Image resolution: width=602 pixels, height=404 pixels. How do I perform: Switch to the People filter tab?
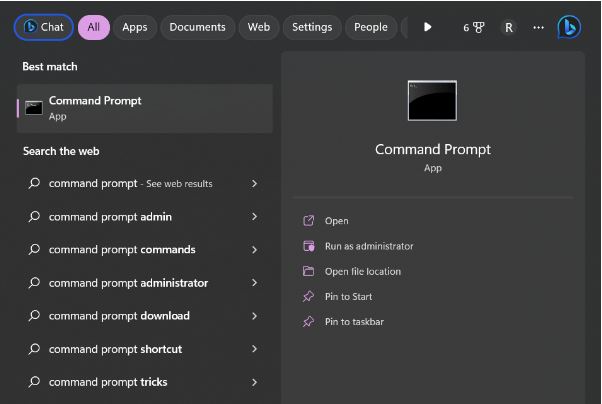[371, 27]
